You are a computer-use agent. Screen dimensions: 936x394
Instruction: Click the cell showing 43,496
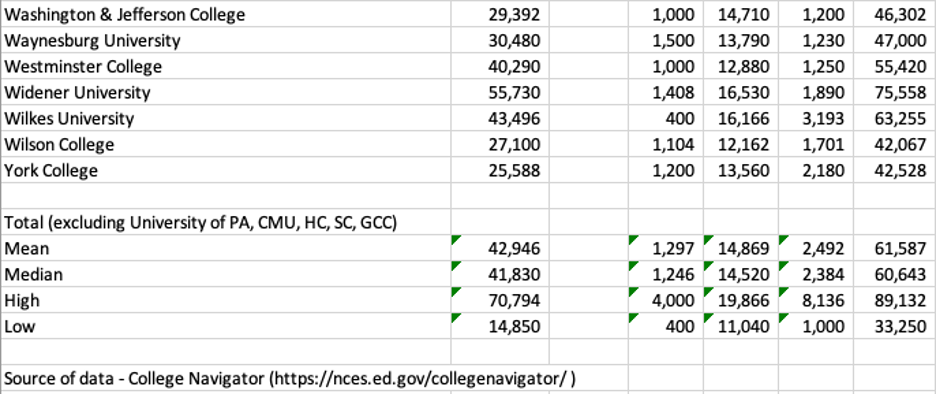500,119
